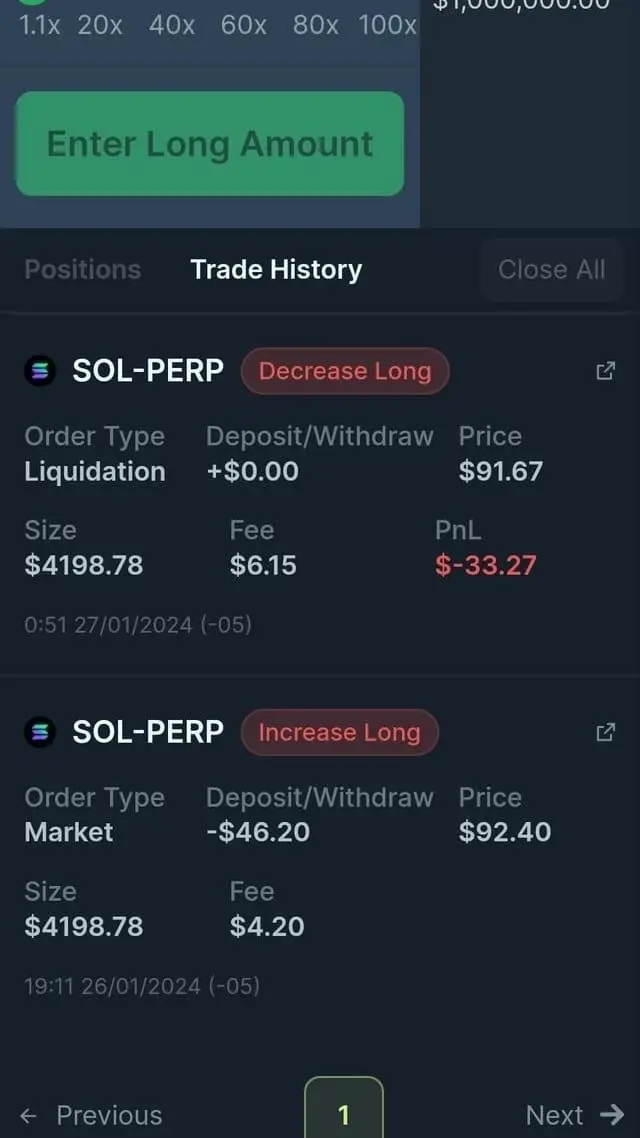The image size is (640, 1138).
Task: Click the SOL-PERP title of liquidation trade
Action: pyautogui.click(x=148, y=371)
